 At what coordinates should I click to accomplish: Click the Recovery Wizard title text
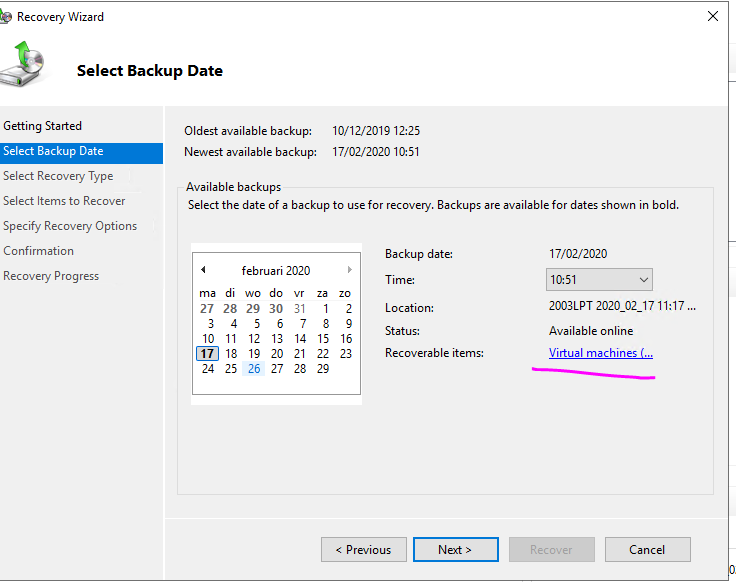(x=60, y=17)
